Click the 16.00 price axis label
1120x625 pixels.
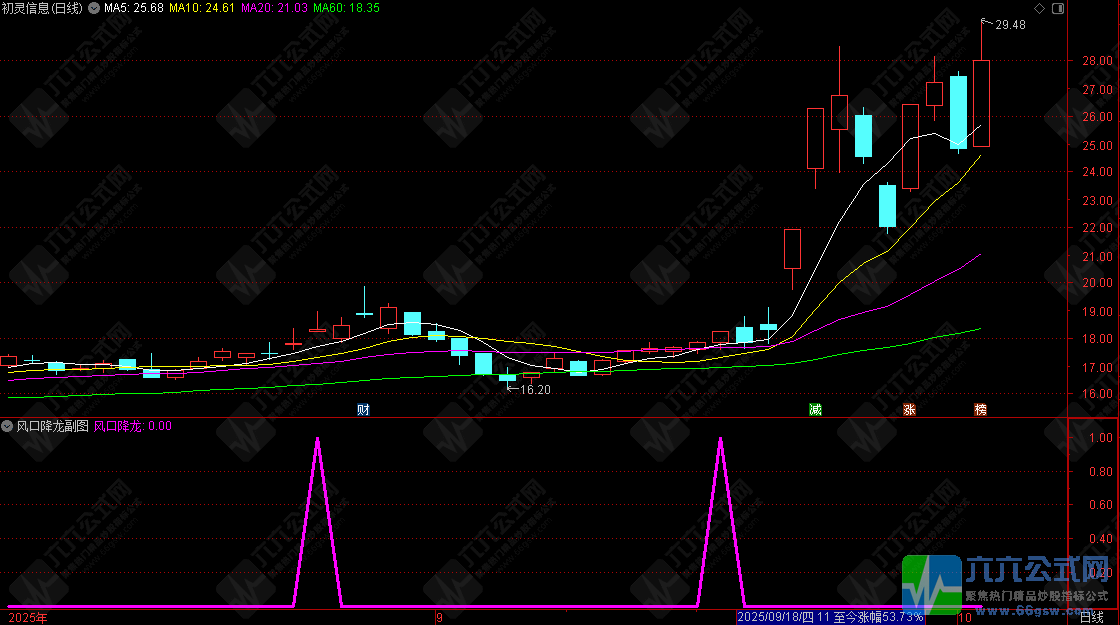pos(1097,394)
